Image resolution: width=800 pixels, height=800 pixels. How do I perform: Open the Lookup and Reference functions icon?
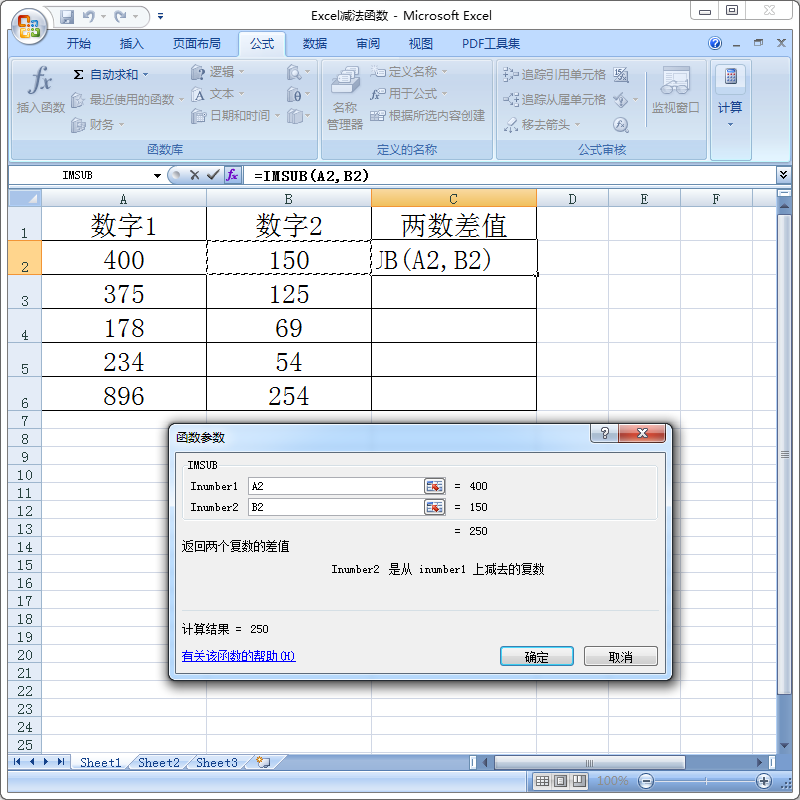tap(294, 72)
